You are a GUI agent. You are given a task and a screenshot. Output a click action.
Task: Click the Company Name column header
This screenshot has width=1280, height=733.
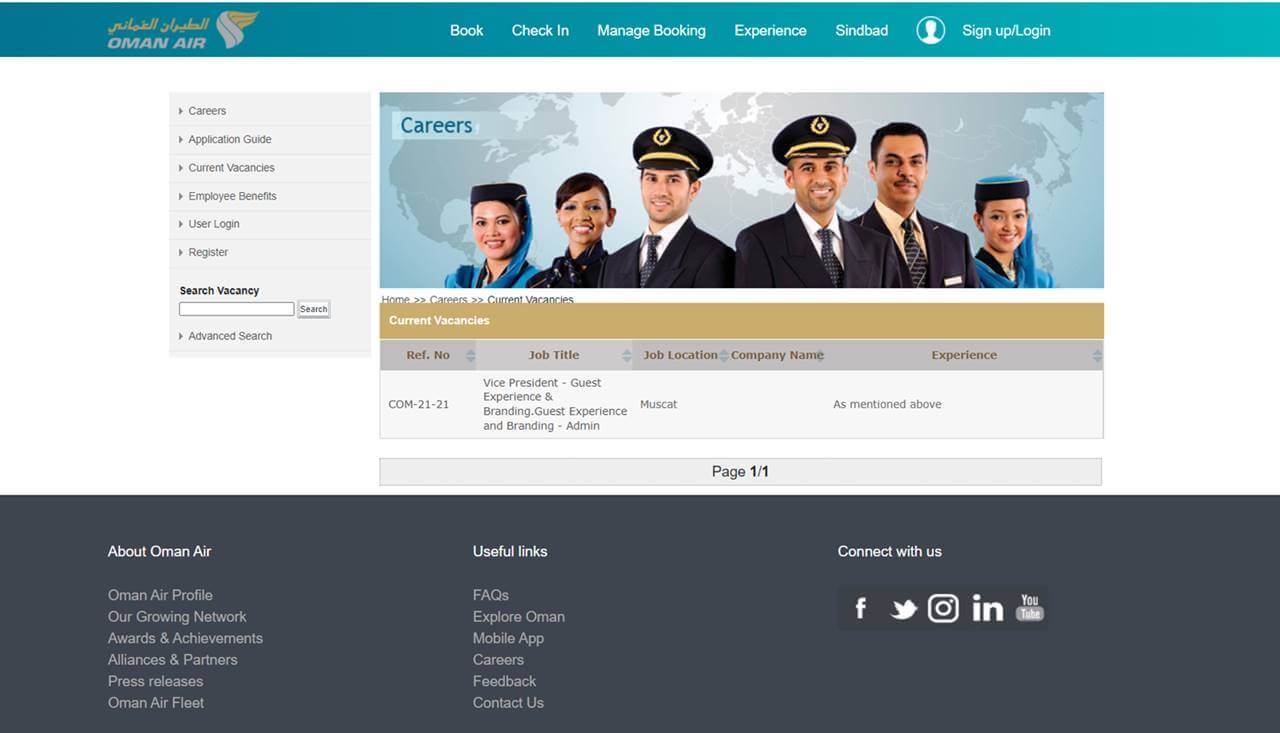(x=776, y=355)
